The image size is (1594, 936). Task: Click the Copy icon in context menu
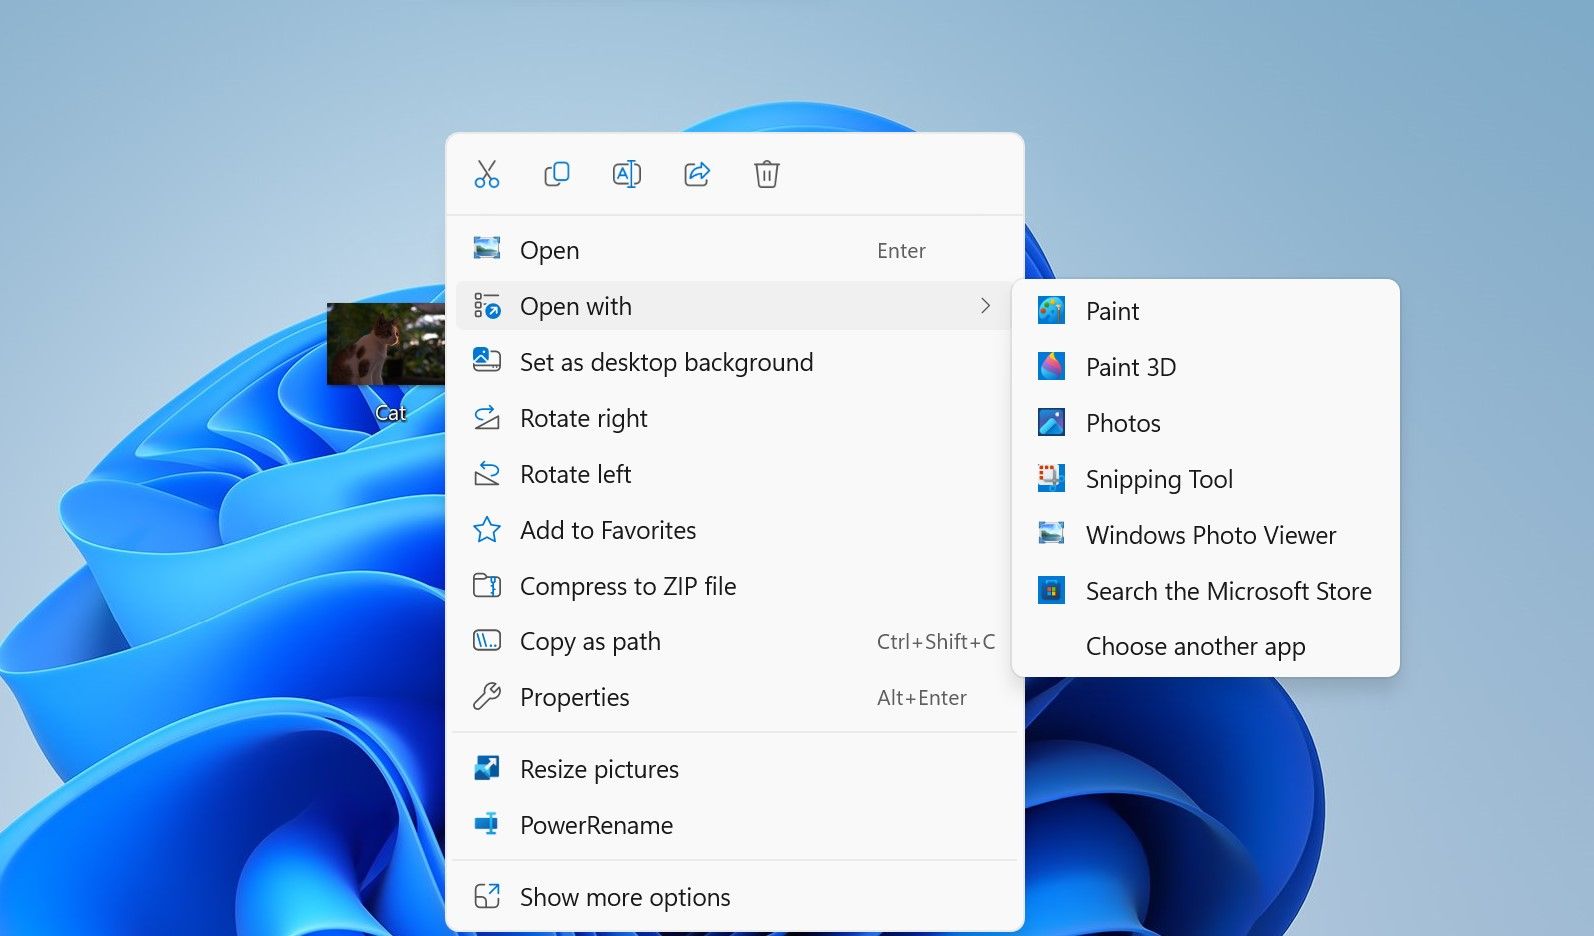pos(557,174)
